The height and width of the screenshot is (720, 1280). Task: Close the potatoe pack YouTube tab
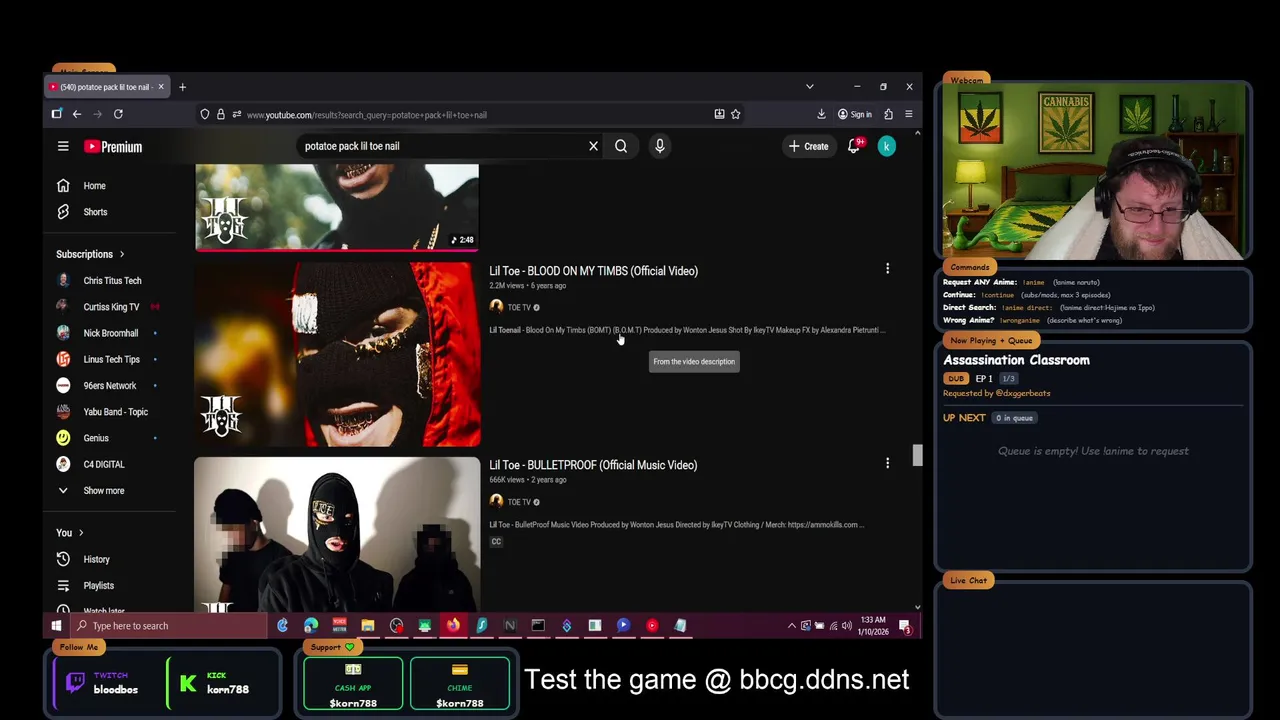coord(160,87)
